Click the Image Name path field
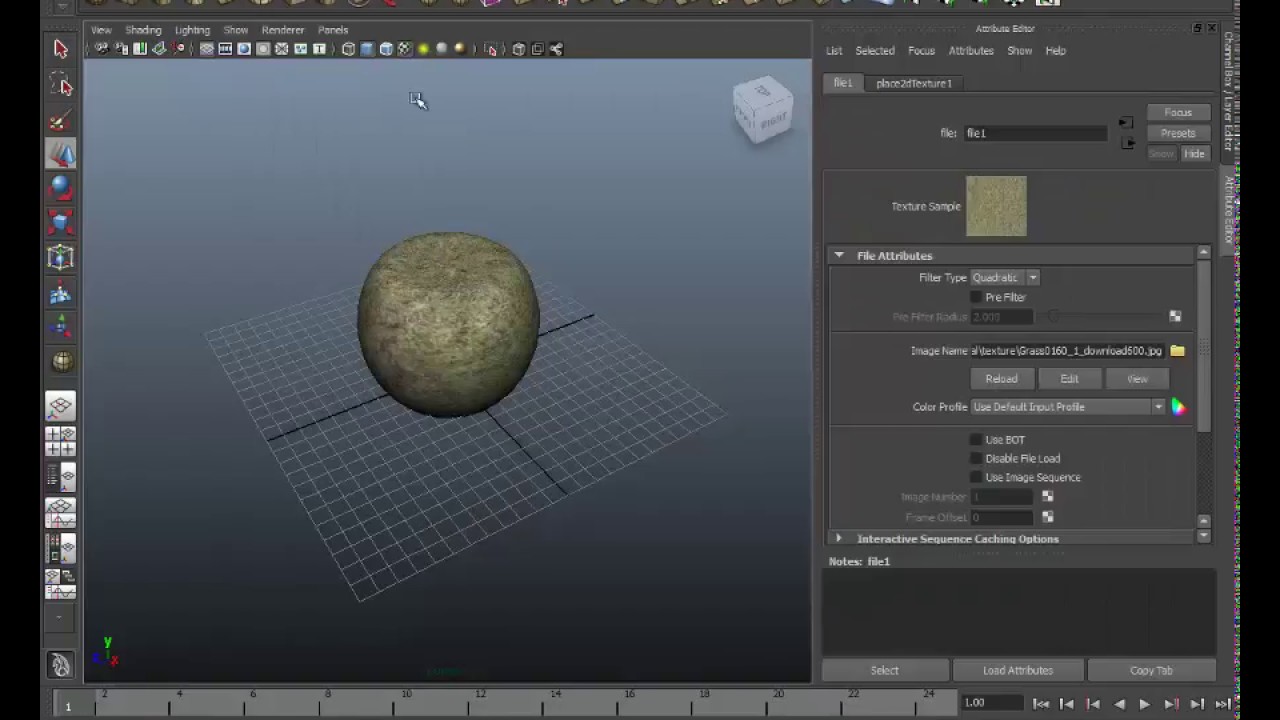1280x720 pixels. (1066, 351)
